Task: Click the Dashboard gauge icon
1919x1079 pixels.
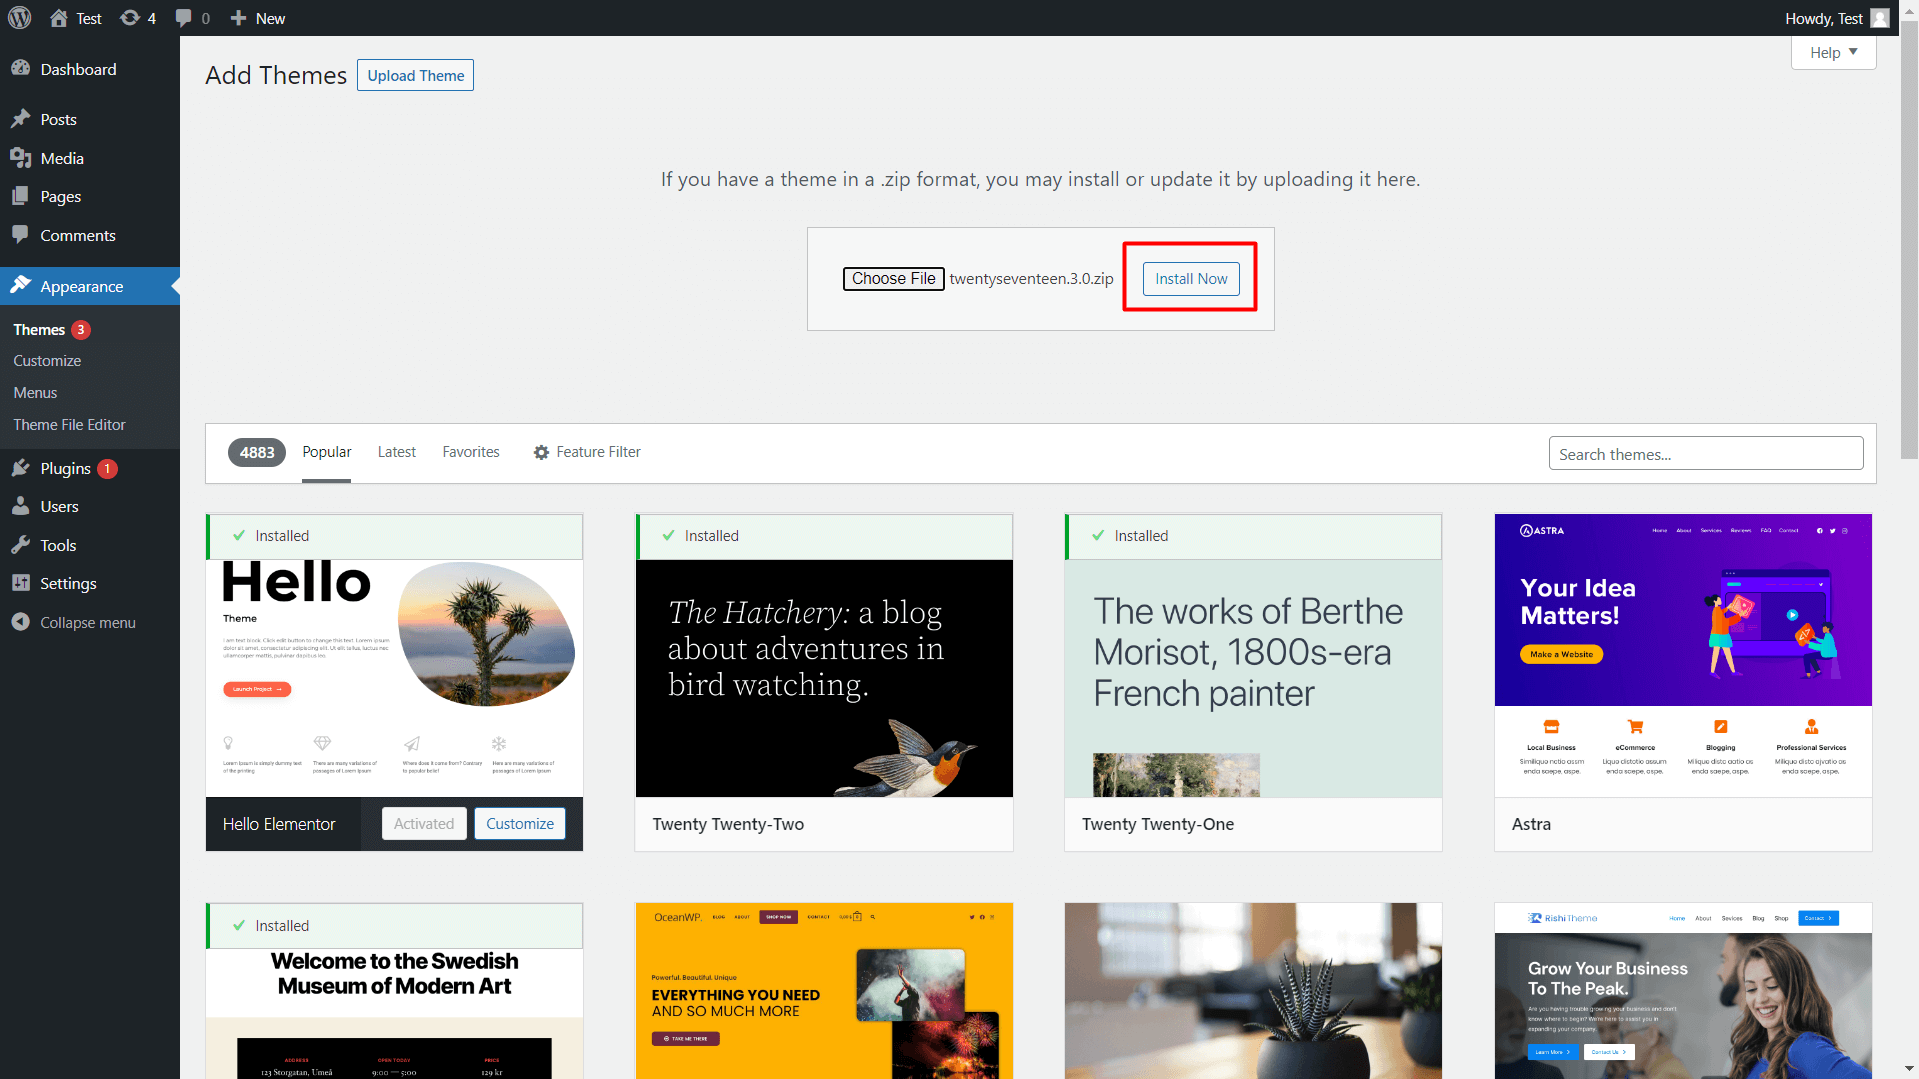Action: tap(20, 68)
